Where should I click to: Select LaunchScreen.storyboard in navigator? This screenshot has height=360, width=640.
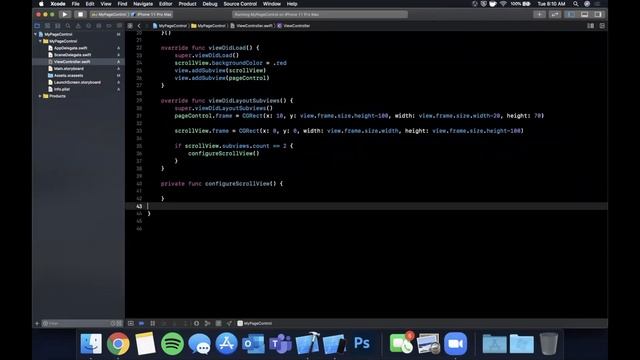pyautogui.click(x=78, y=82)
